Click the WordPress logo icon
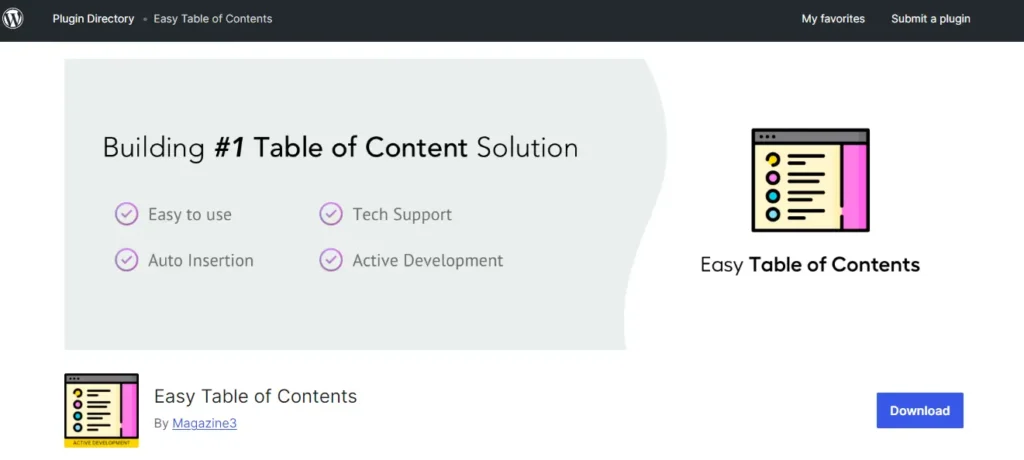Image resolution: width=1024 pixels, height=460 pixels. click(12, 18)
